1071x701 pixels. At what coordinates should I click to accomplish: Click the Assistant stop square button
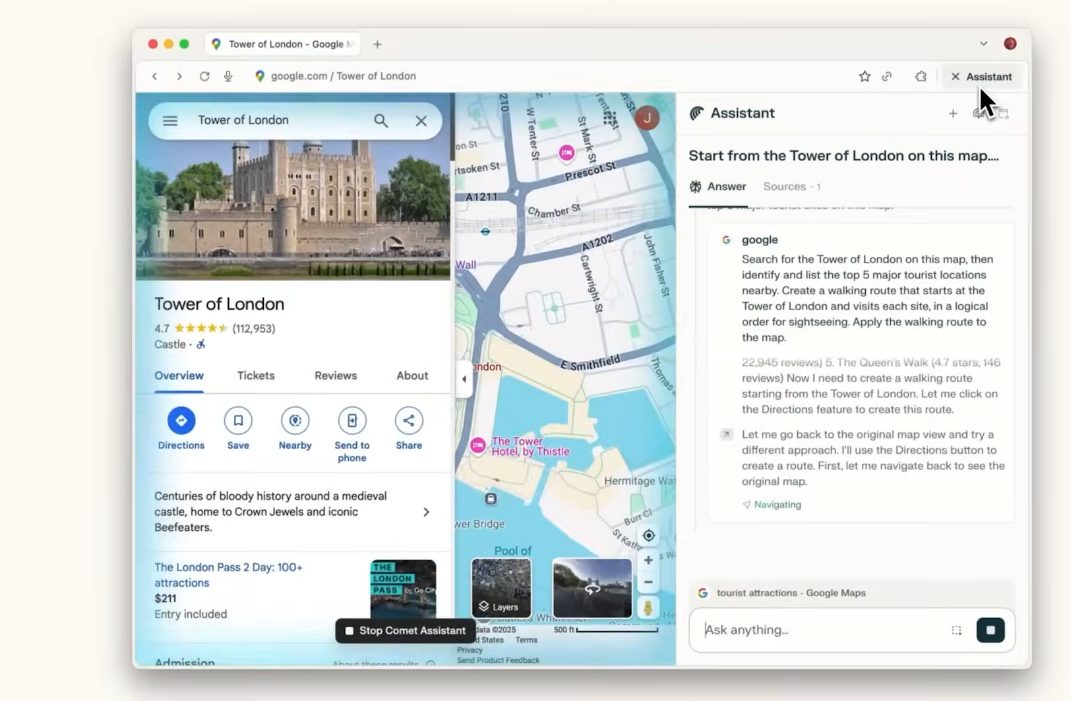point(990,630)
